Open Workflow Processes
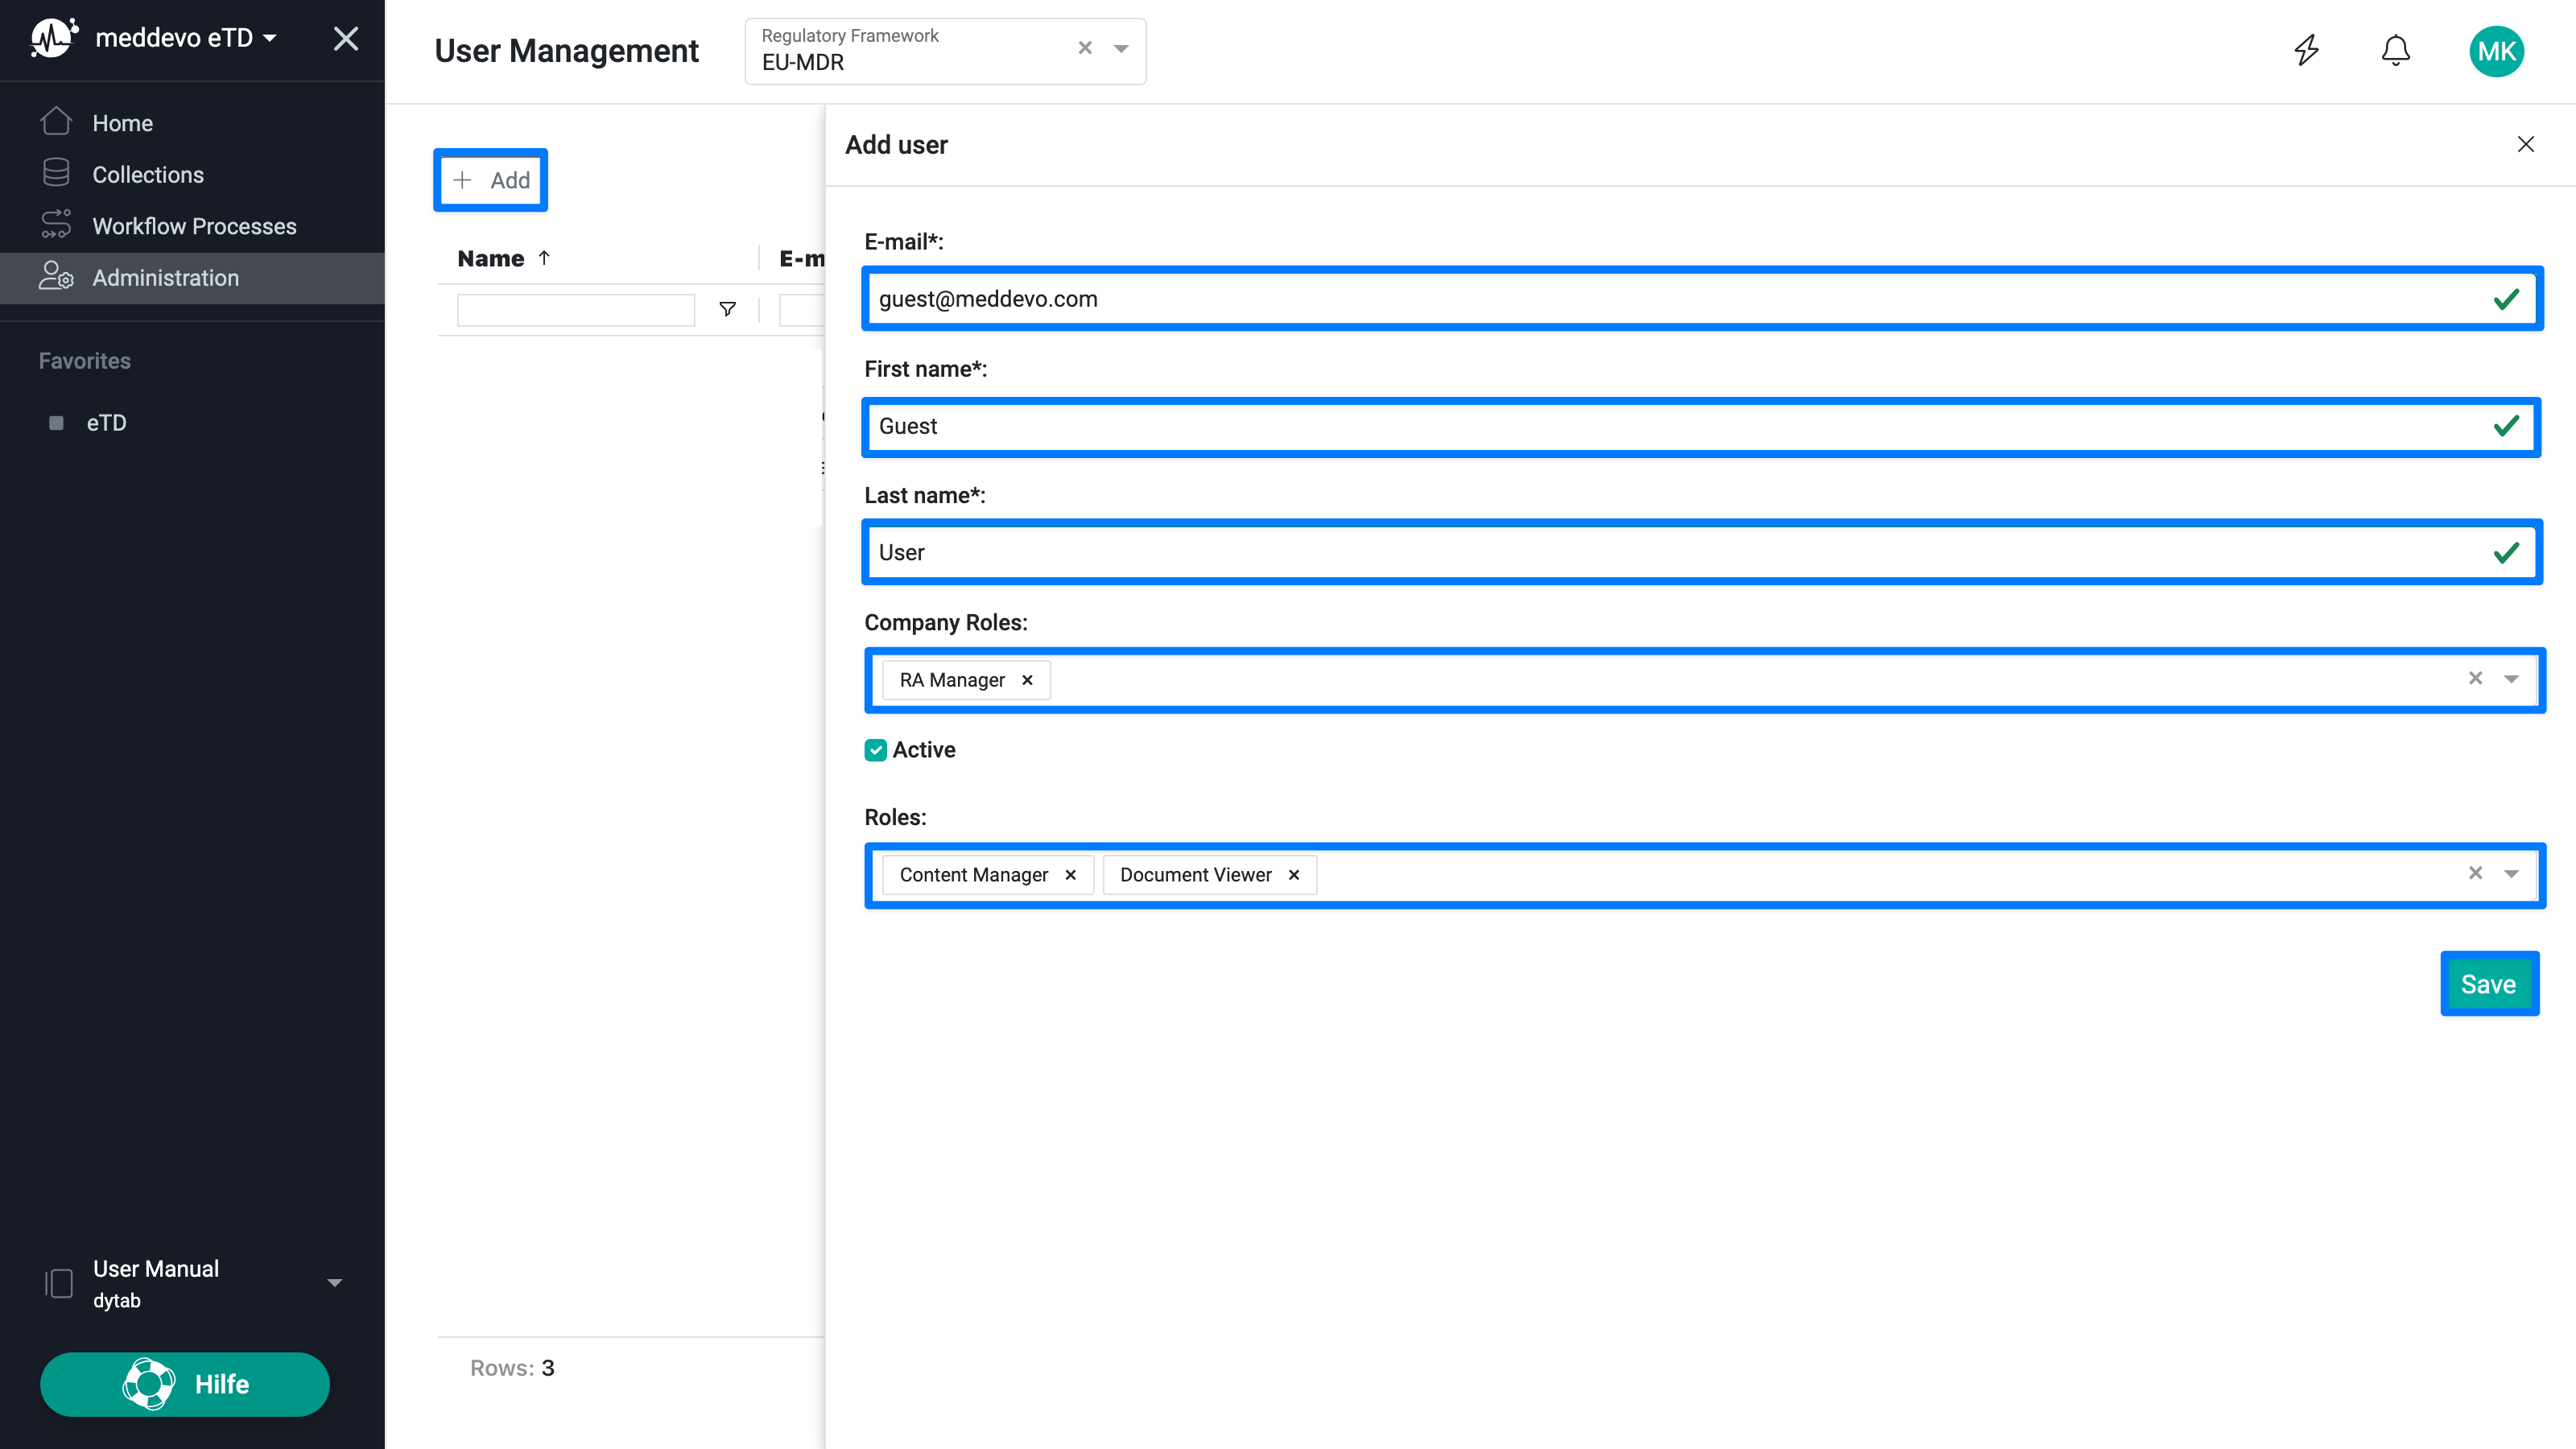Viewport: 2576px width, 1449px height. pos(193,226)
